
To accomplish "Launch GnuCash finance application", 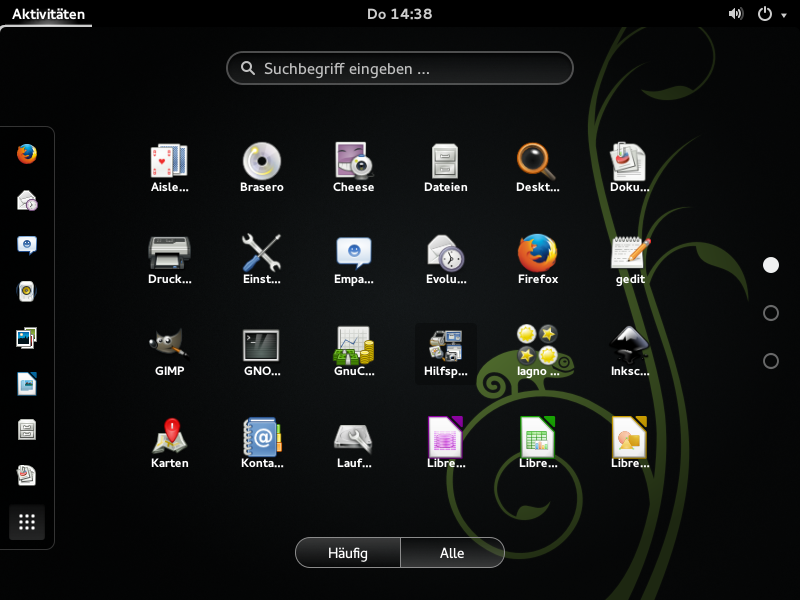I will click(x=354, y=352).
